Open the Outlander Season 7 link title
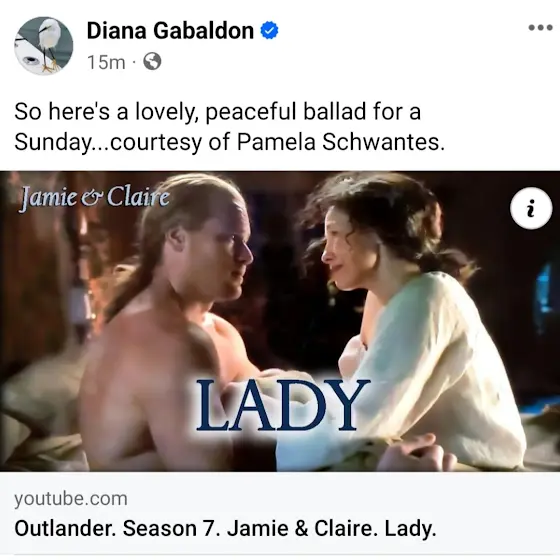 click(225, 529)
